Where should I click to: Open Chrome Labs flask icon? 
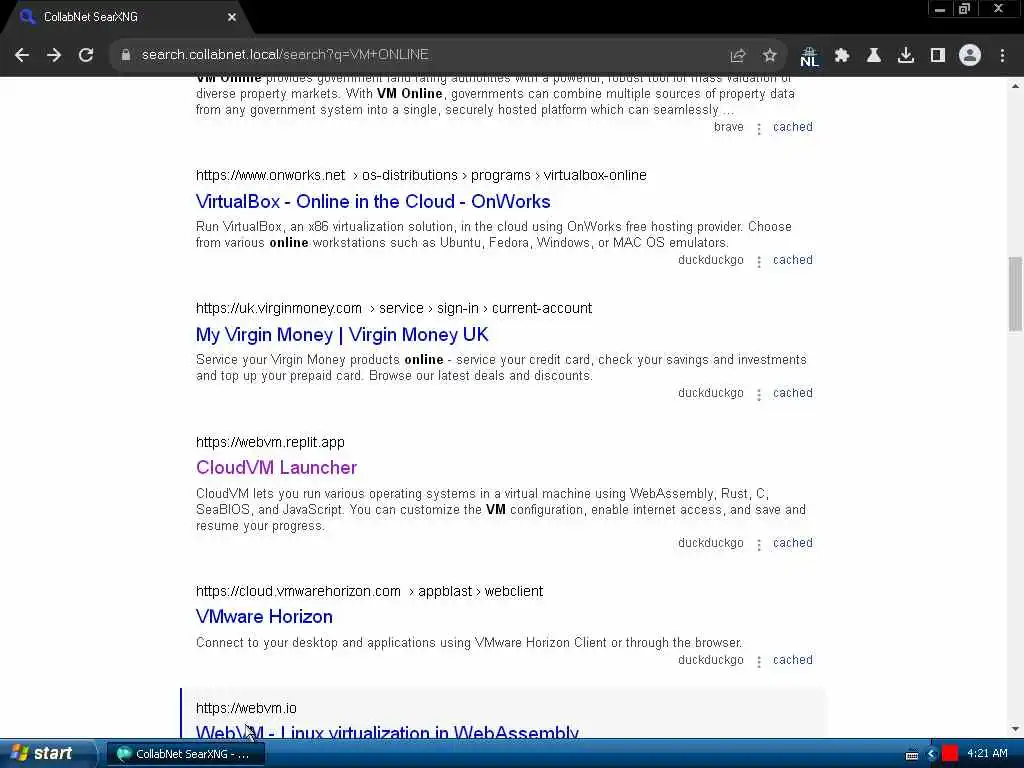point(874,55)
